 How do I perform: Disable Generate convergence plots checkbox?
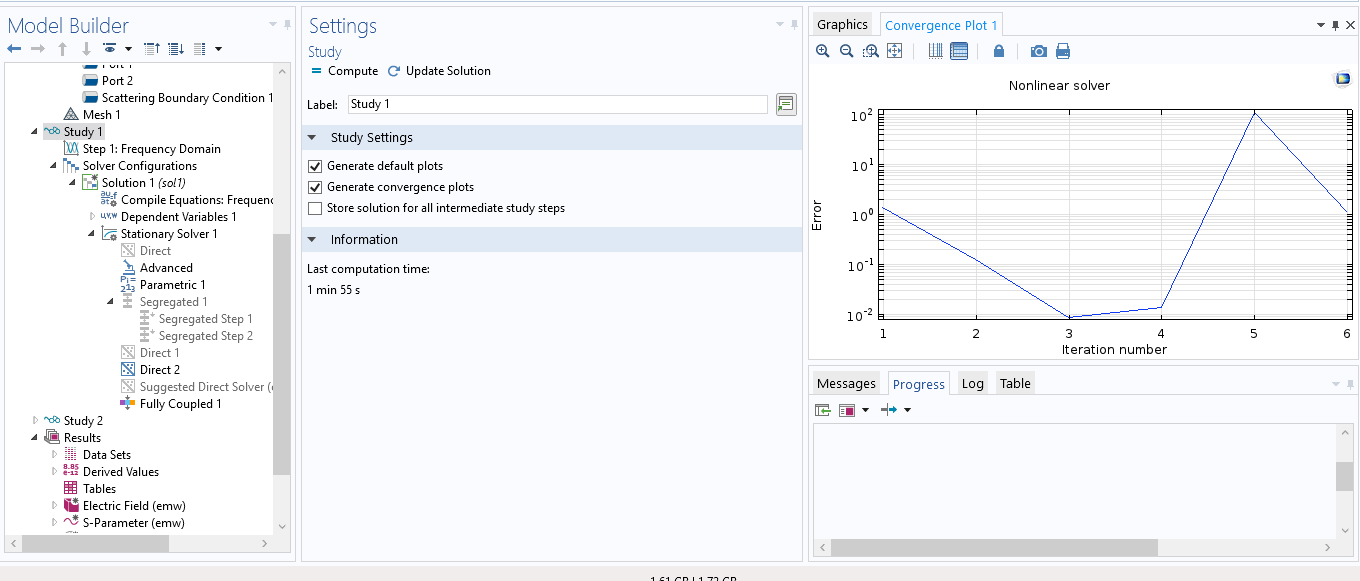coord(316,187)
